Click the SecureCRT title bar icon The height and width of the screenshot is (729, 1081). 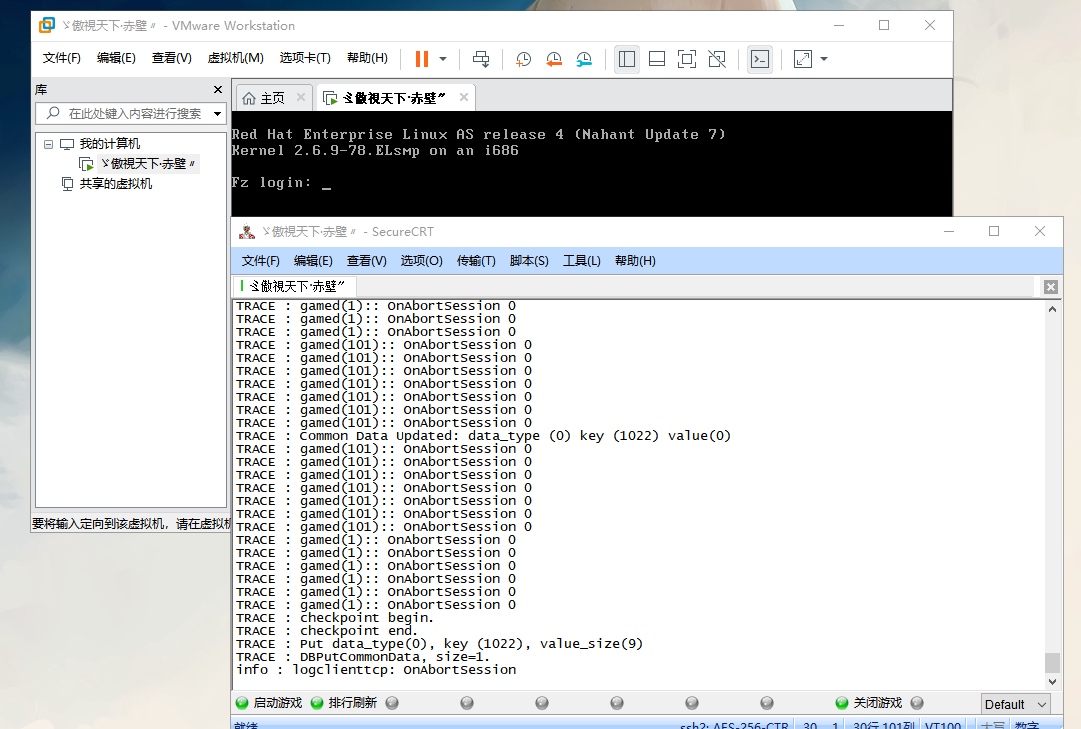click(247, 232)
